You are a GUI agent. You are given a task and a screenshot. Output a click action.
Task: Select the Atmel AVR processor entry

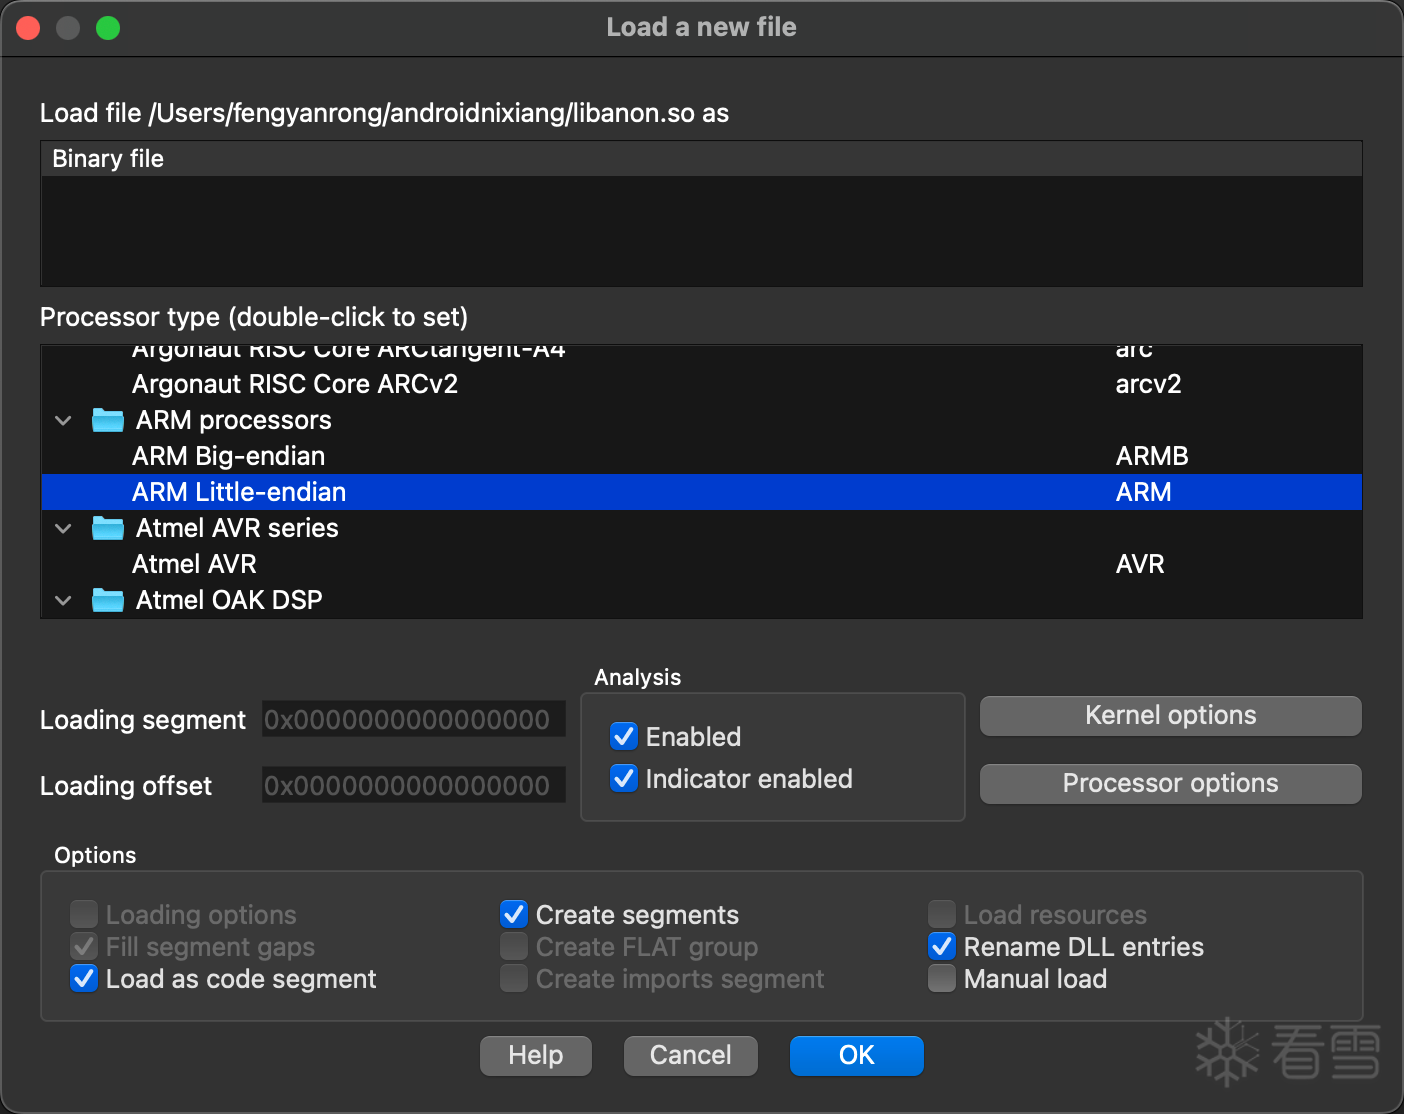point(195,564)
